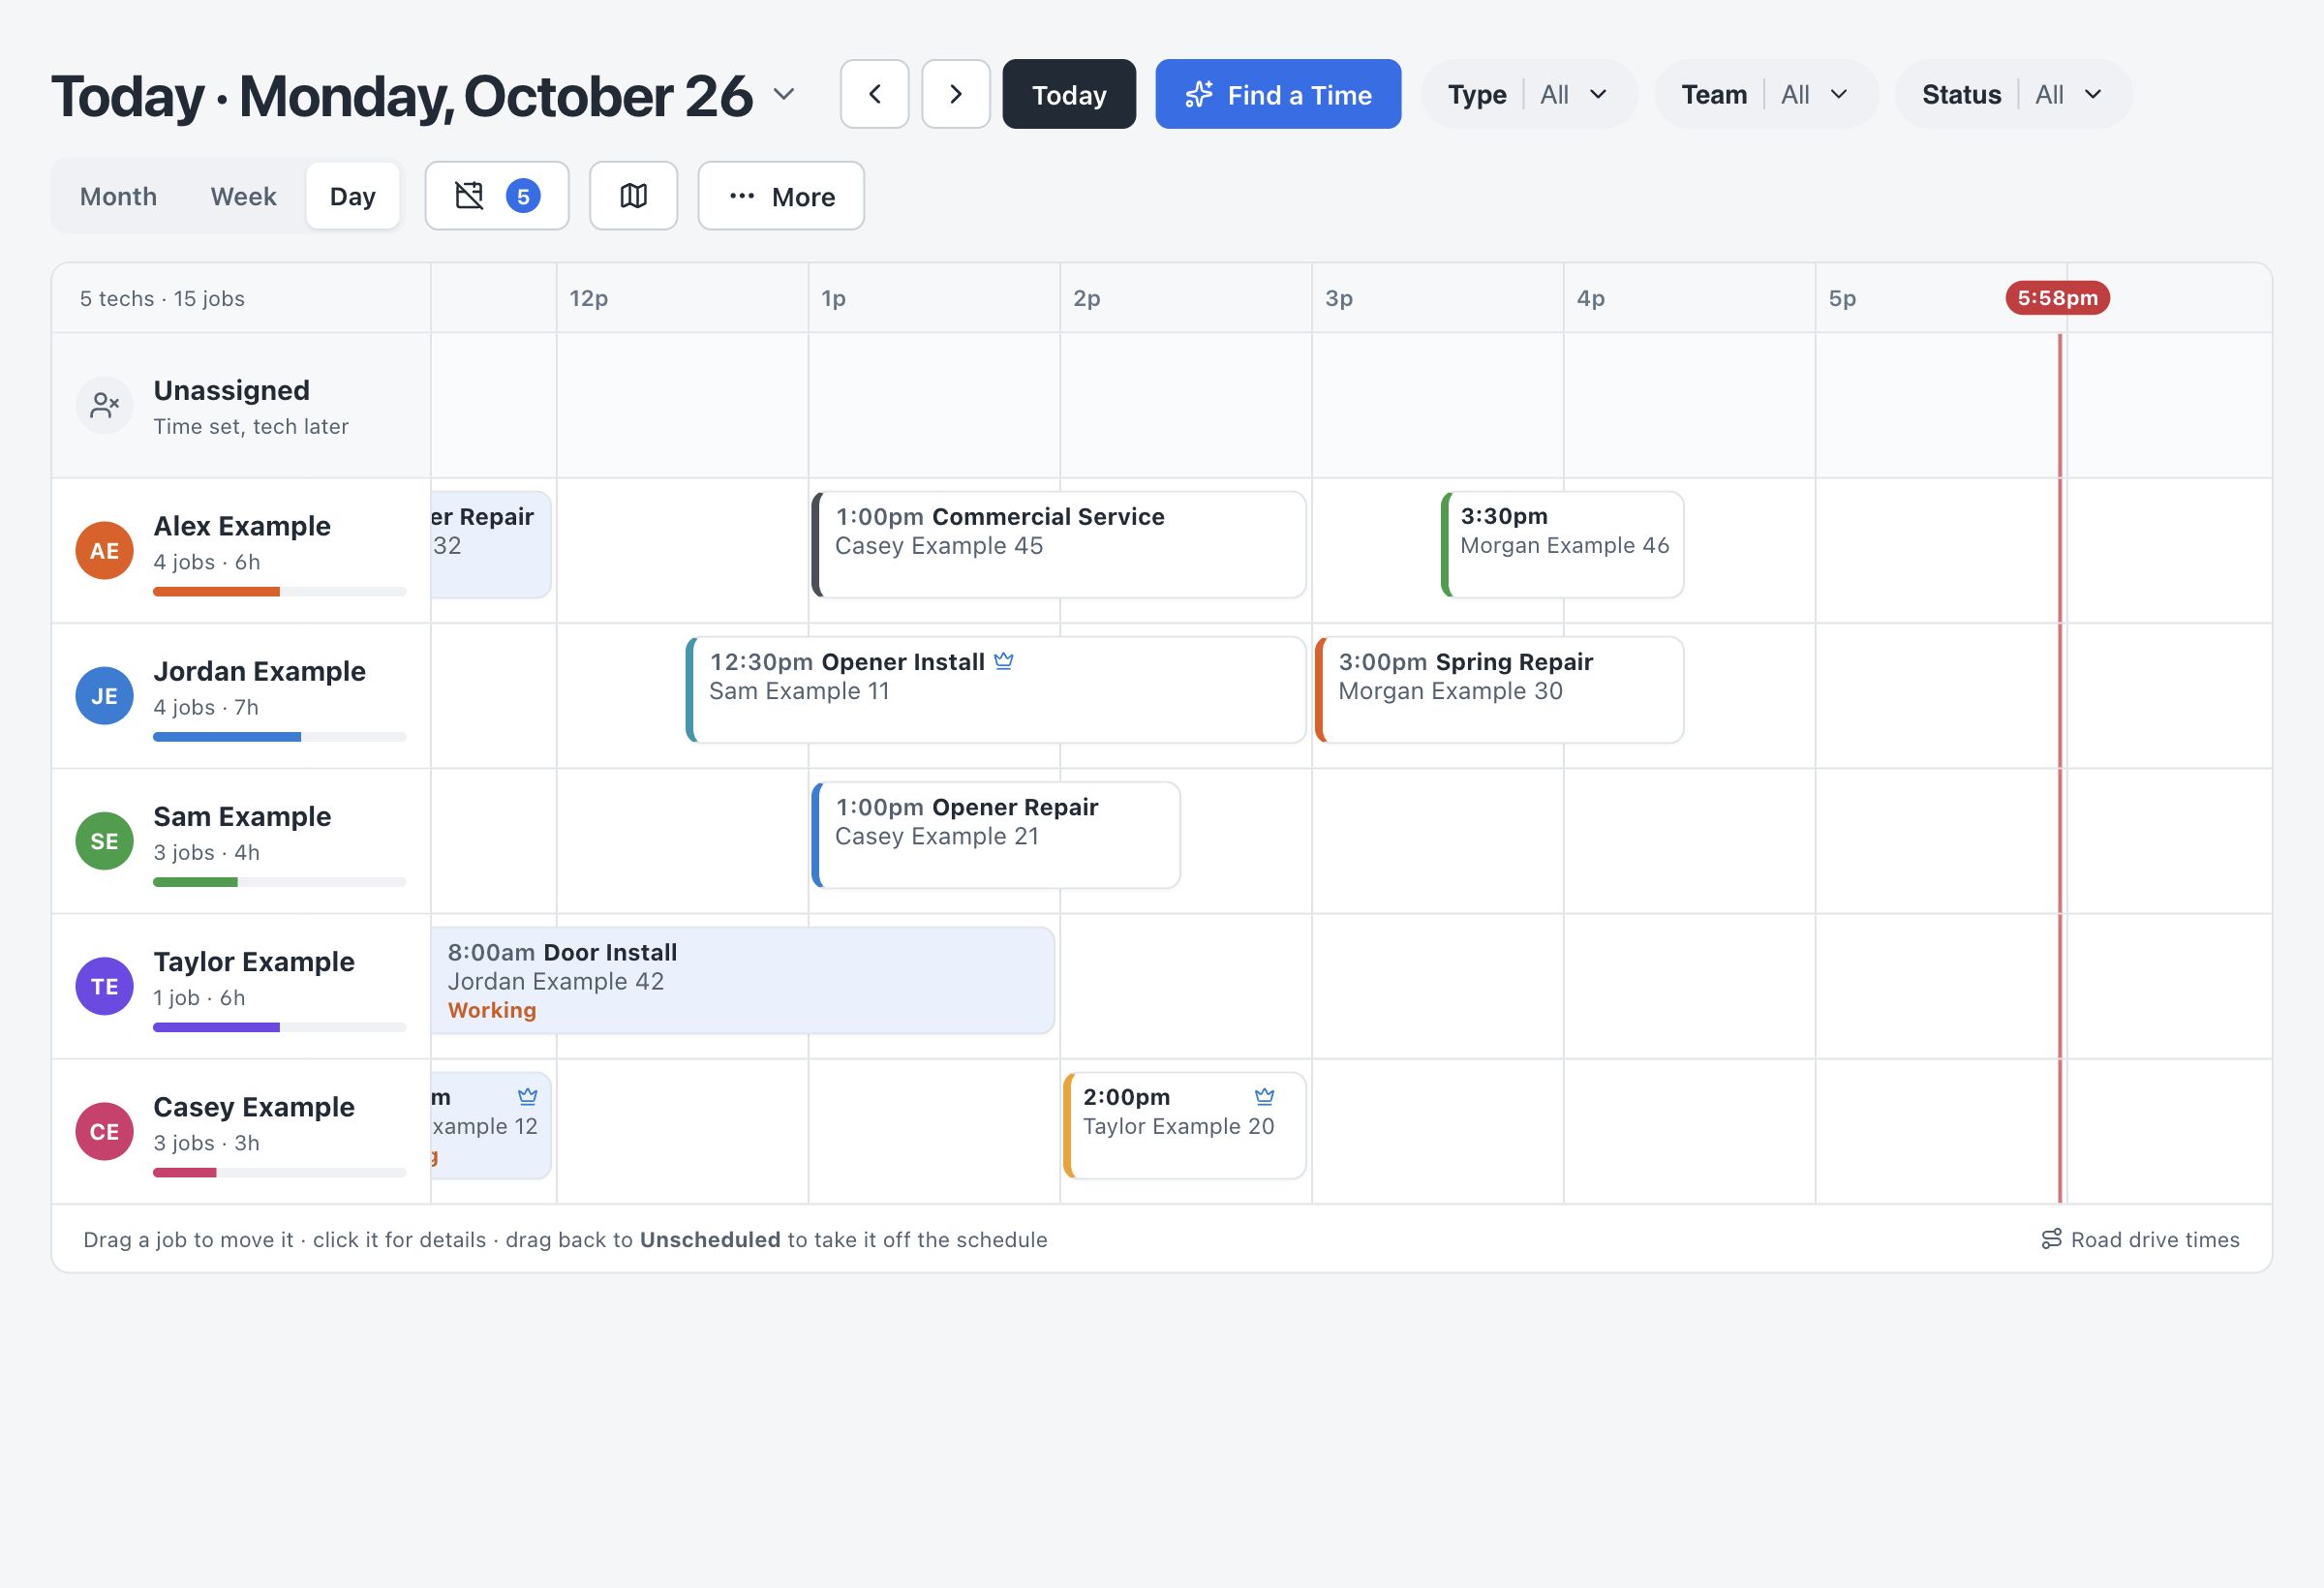Click the Alex Example technician name
Viewport: 2324px width, 1588px height.
(x=242, y=526)
